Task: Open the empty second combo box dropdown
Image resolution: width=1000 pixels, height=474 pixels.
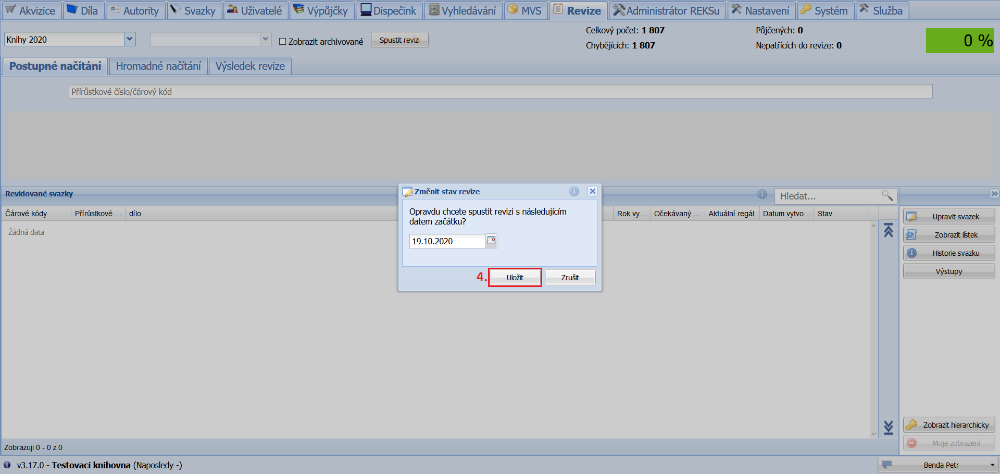Action: pyautogui.click(x=265, y=40)
